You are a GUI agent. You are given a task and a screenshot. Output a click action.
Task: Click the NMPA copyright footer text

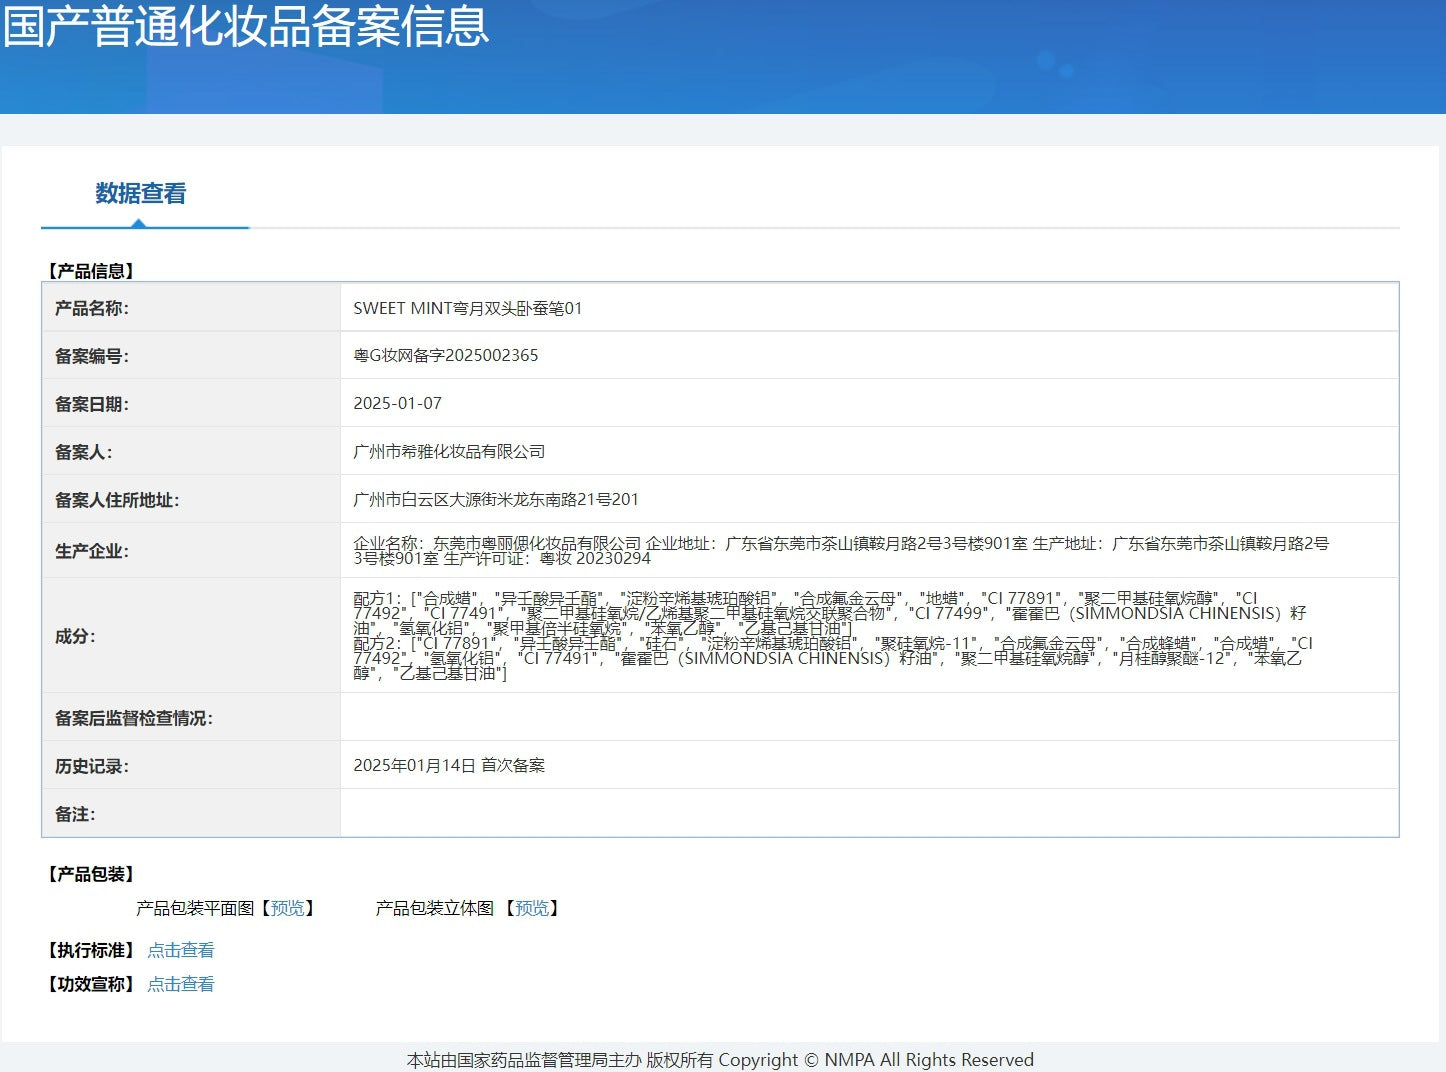pos(720,1059)
